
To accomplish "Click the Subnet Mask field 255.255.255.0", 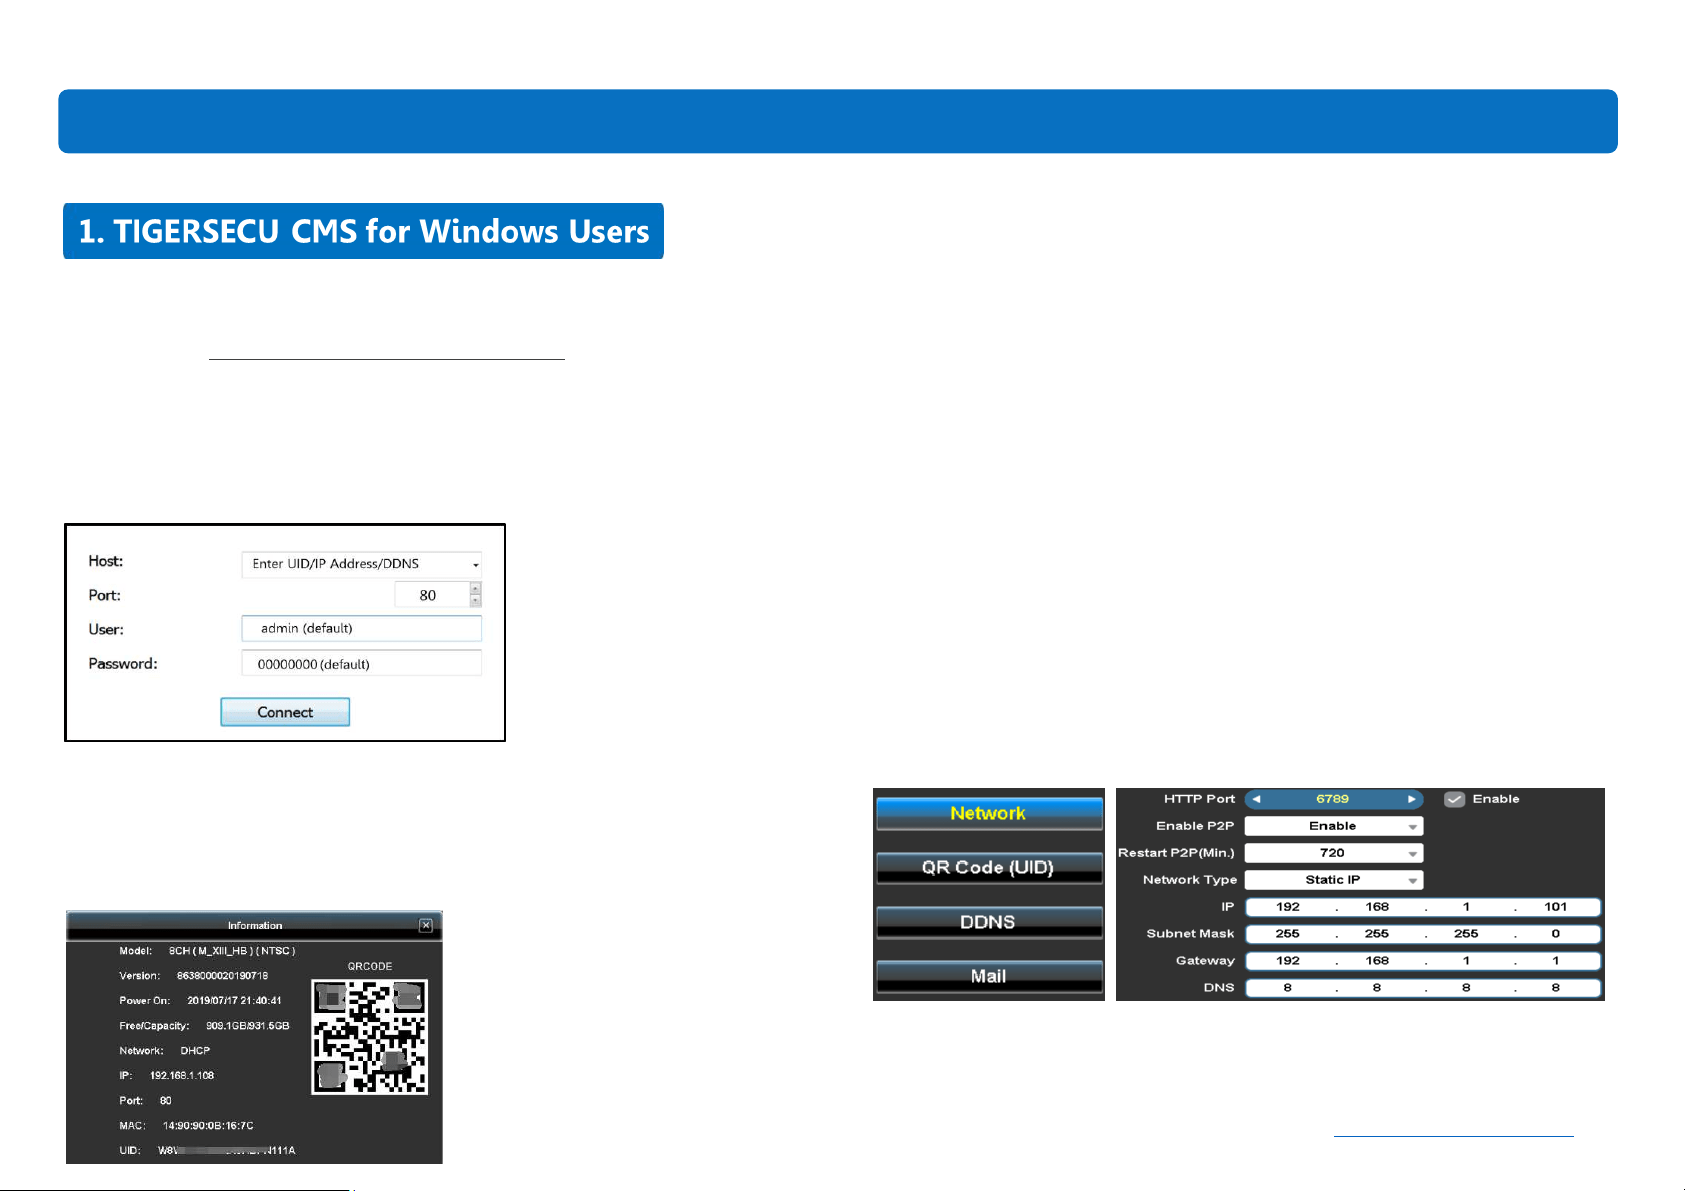I will (1423, 934).
